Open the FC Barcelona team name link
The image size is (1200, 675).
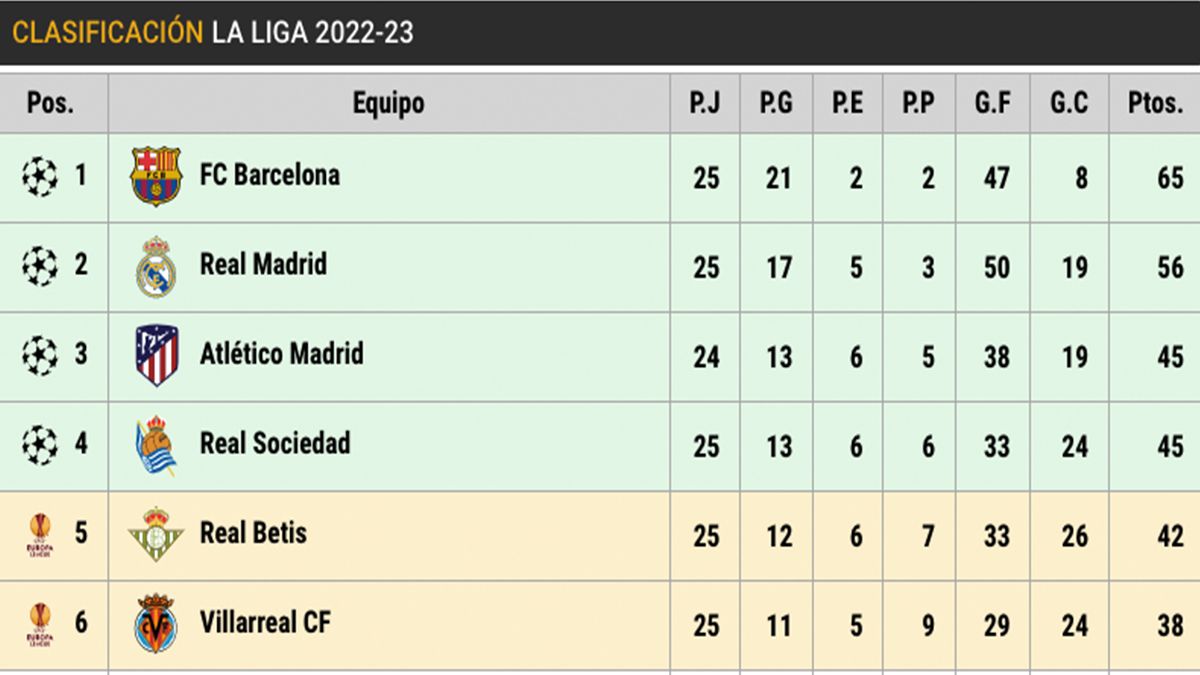pyautogui.click(x=269, y=175)
